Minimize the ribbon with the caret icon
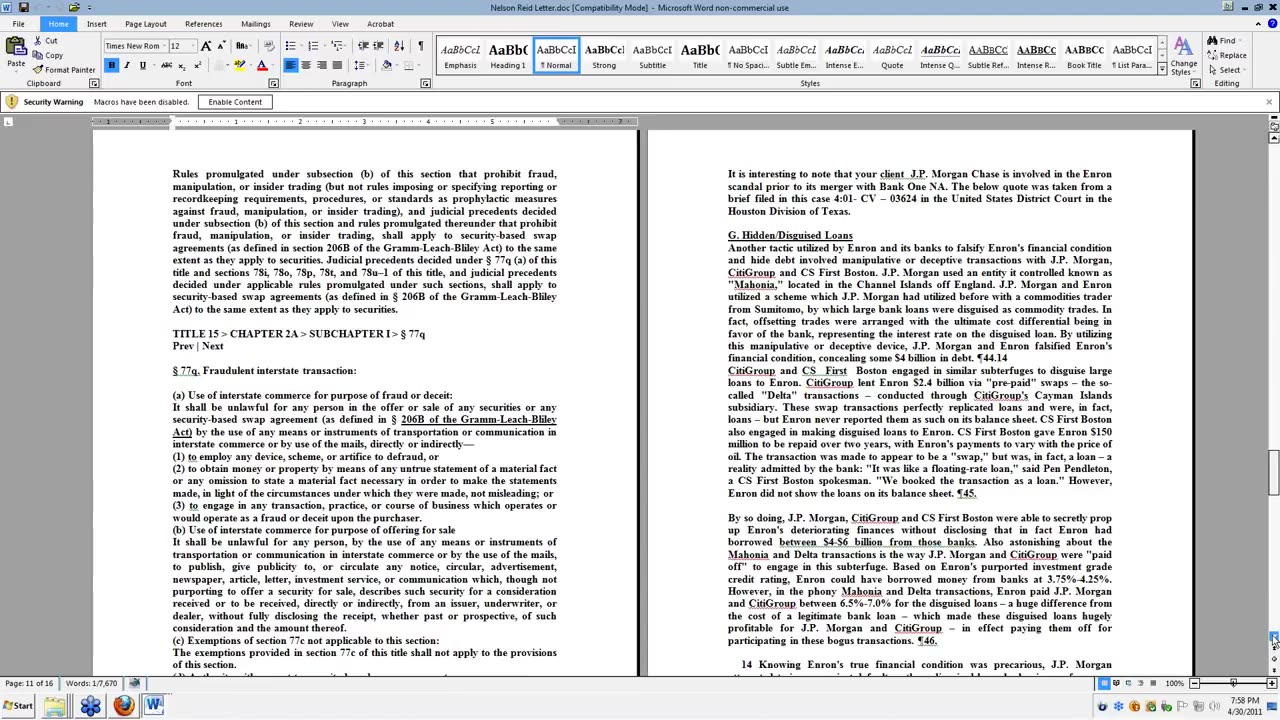Image resolution: width=1280 pixels, height=720 pixels. click(x=1258, y=23)
